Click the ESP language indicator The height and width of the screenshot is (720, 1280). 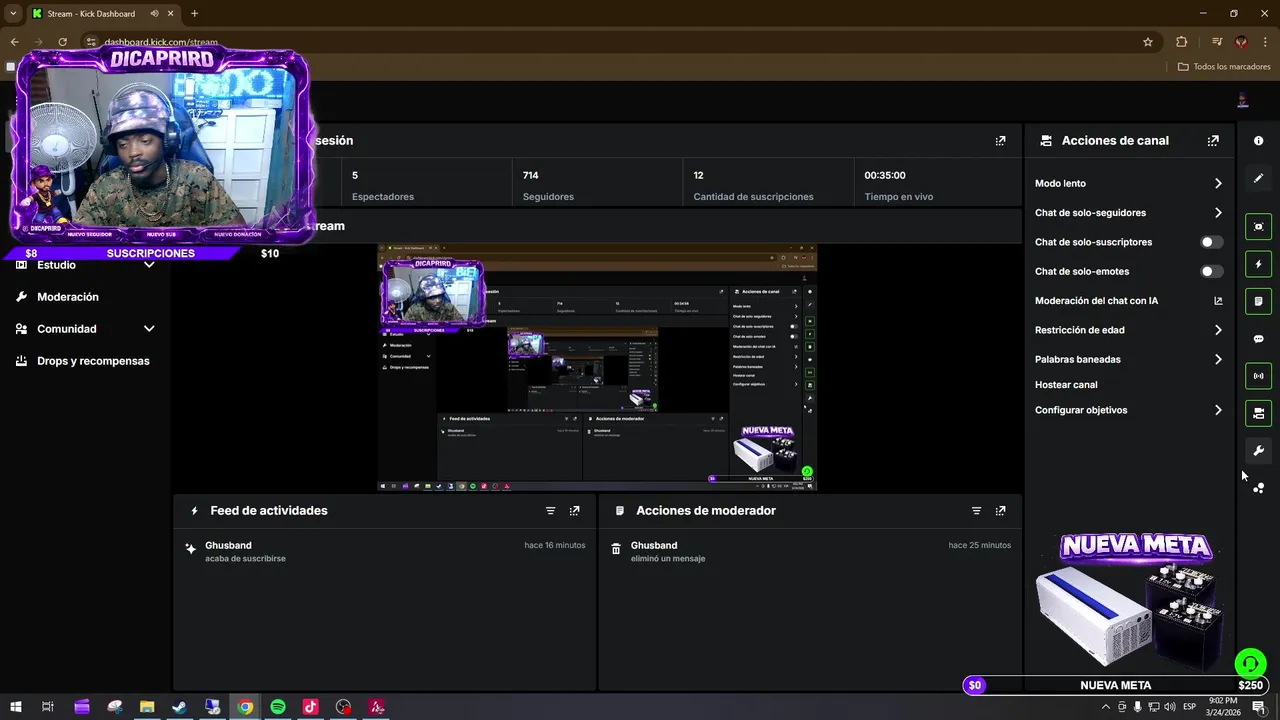pyautogui.click(x=1189, y=707)
